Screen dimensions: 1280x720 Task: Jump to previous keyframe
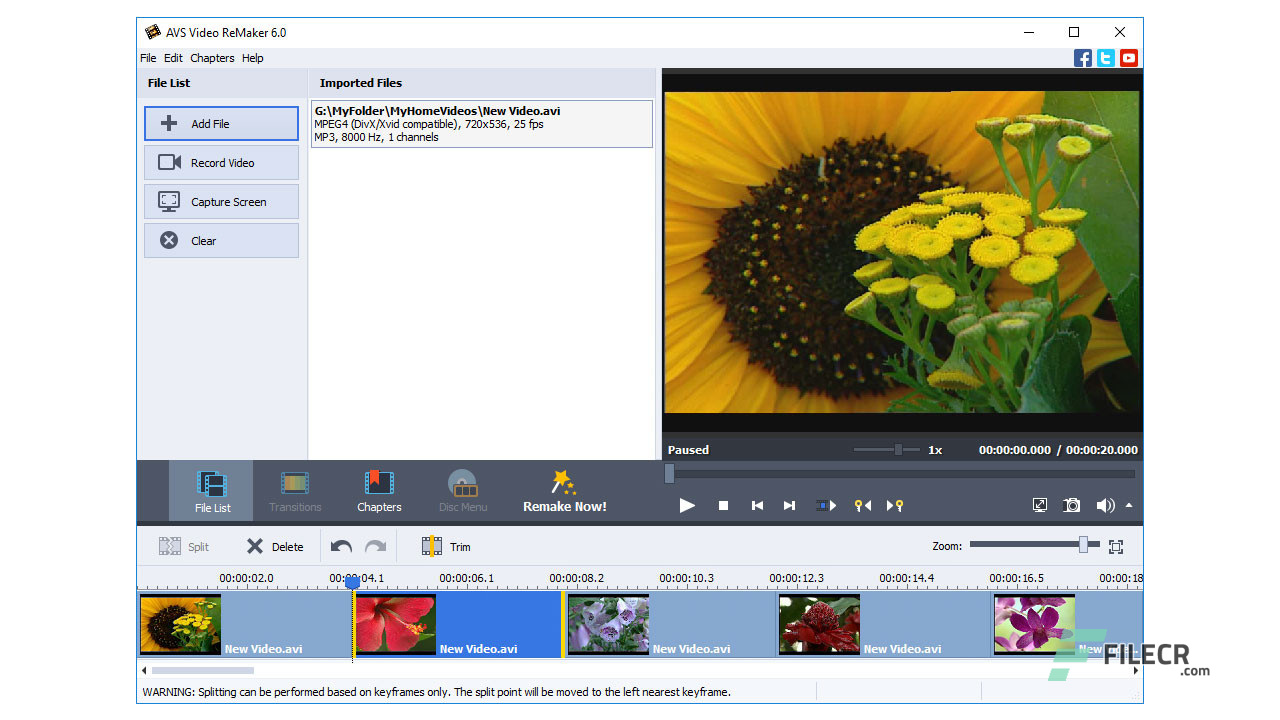coord(862,506)
